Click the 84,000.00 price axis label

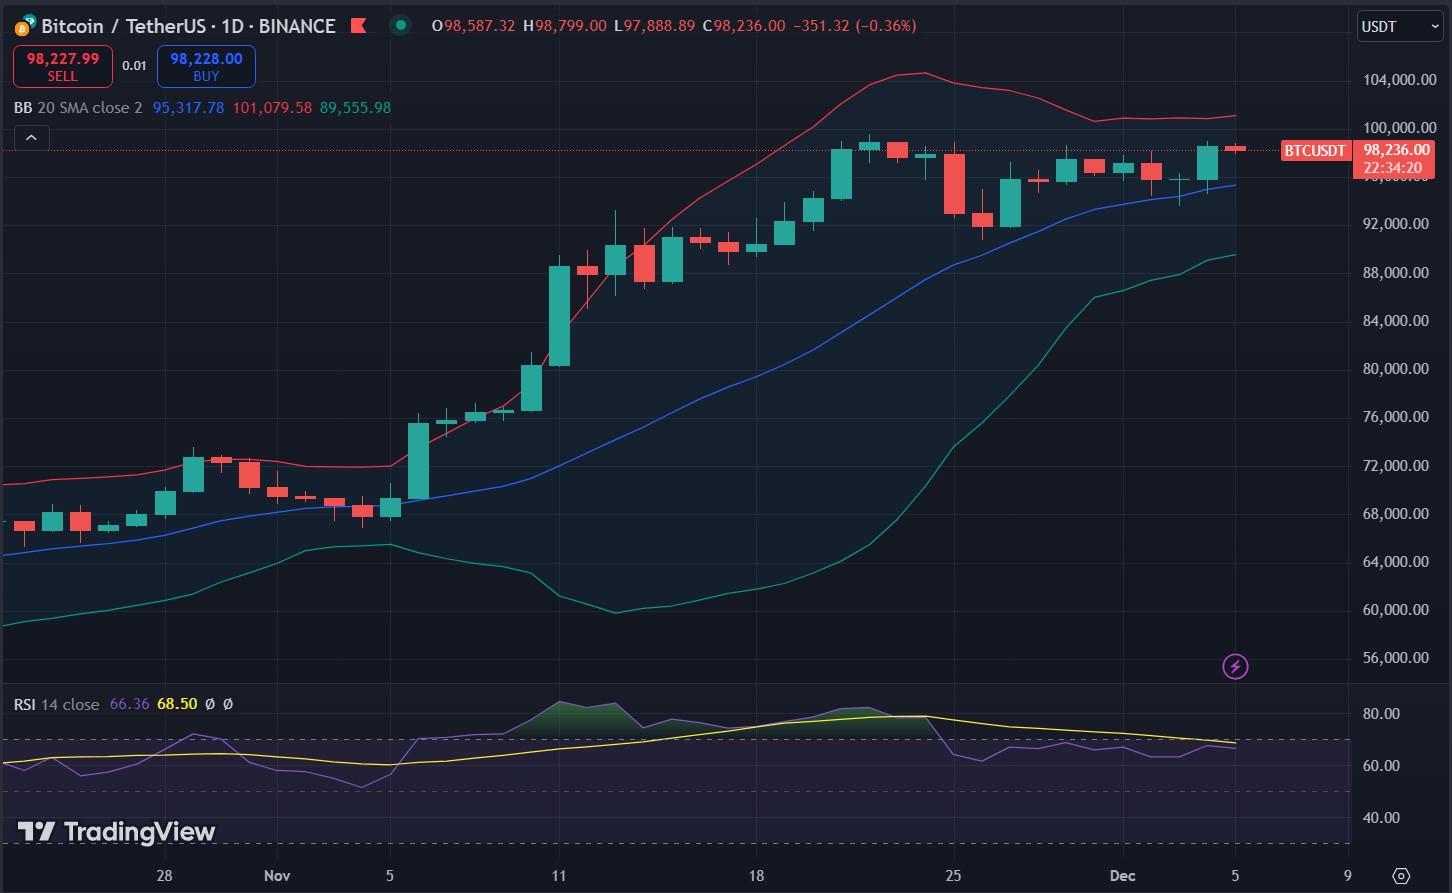[1397, 320]
